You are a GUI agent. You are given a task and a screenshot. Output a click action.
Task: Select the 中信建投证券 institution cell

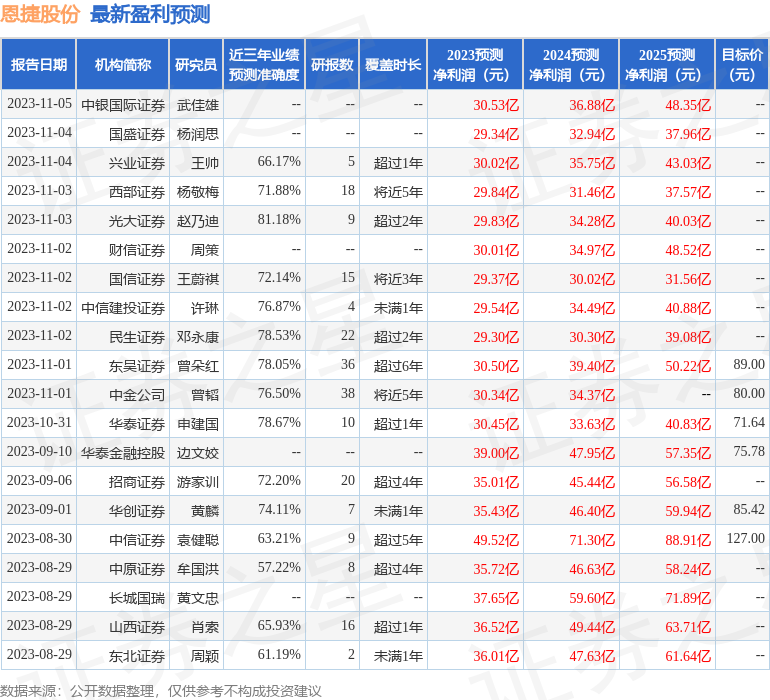tap(123, 308)
